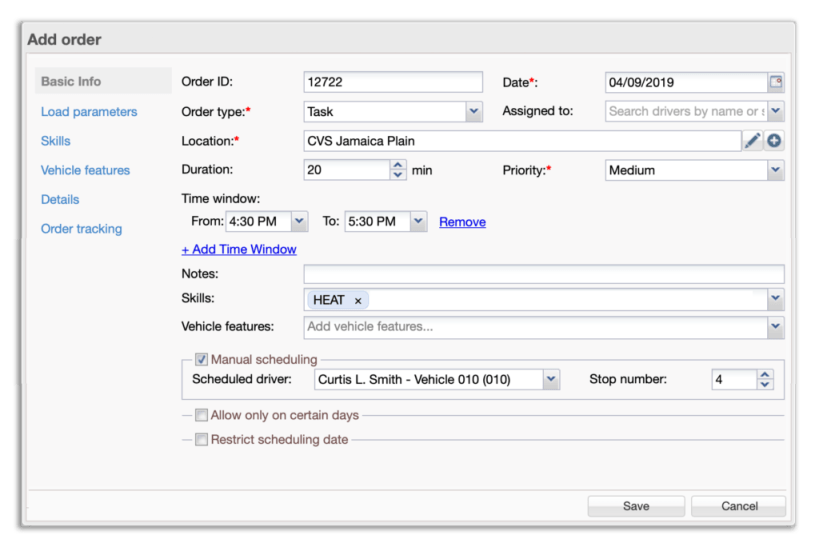Screen dimensions: 819x555
Task: Decrease Stop number with down arrow
Action: (x=765, y=384)
